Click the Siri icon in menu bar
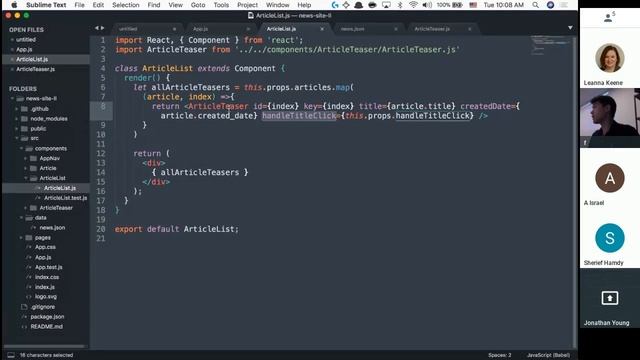The height and width of the screenshot is (360, 640). tap(550, 5)
